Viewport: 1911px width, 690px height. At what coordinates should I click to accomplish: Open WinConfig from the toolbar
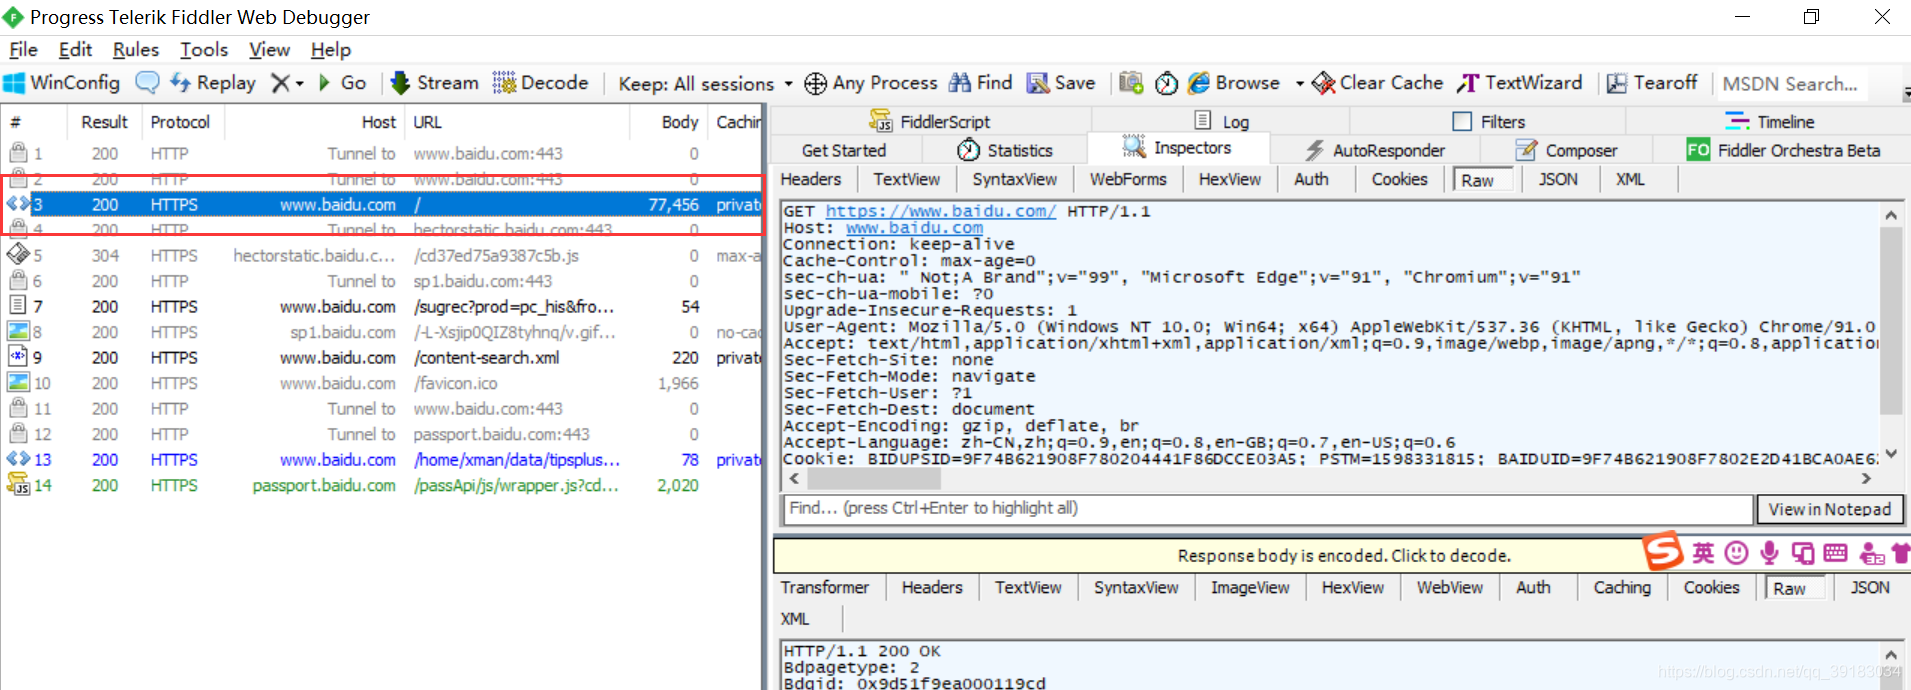pos(62,83)
